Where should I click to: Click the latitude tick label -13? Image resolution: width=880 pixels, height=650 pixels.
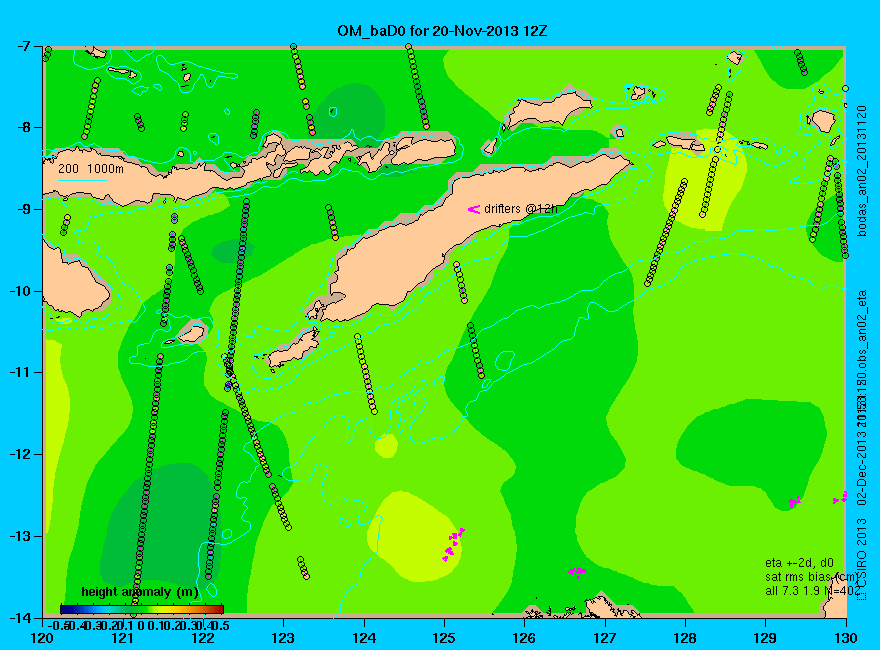coord(21,536)
